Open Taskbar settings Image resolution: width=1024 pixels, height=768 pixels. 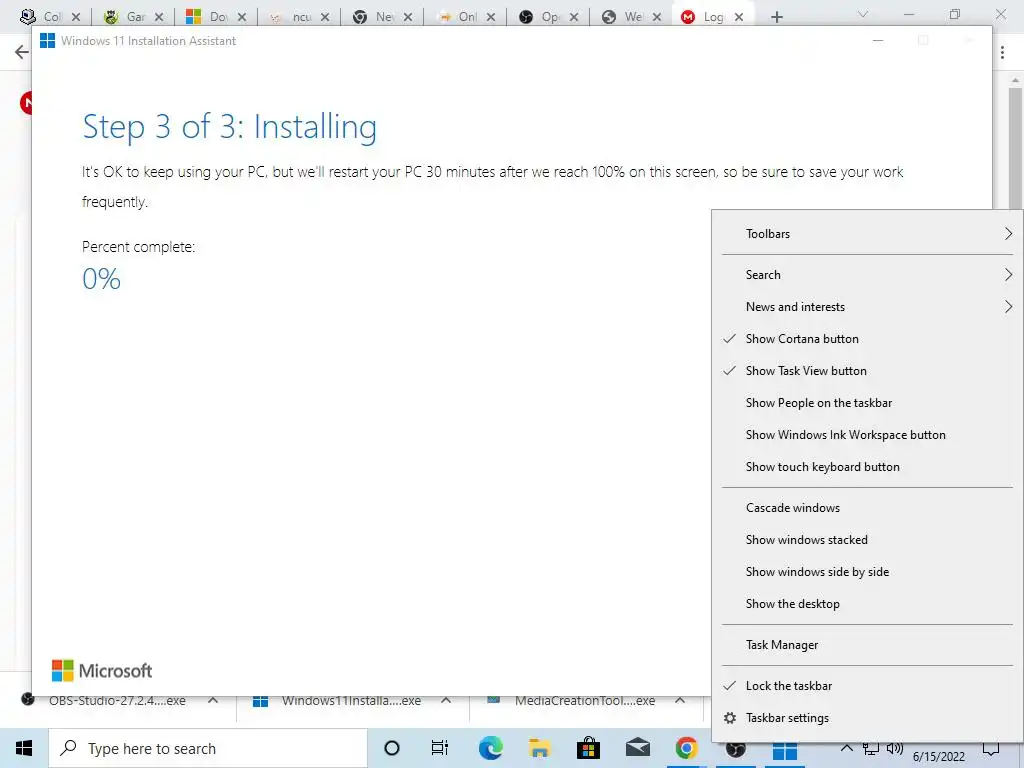(x=867, y=718)
